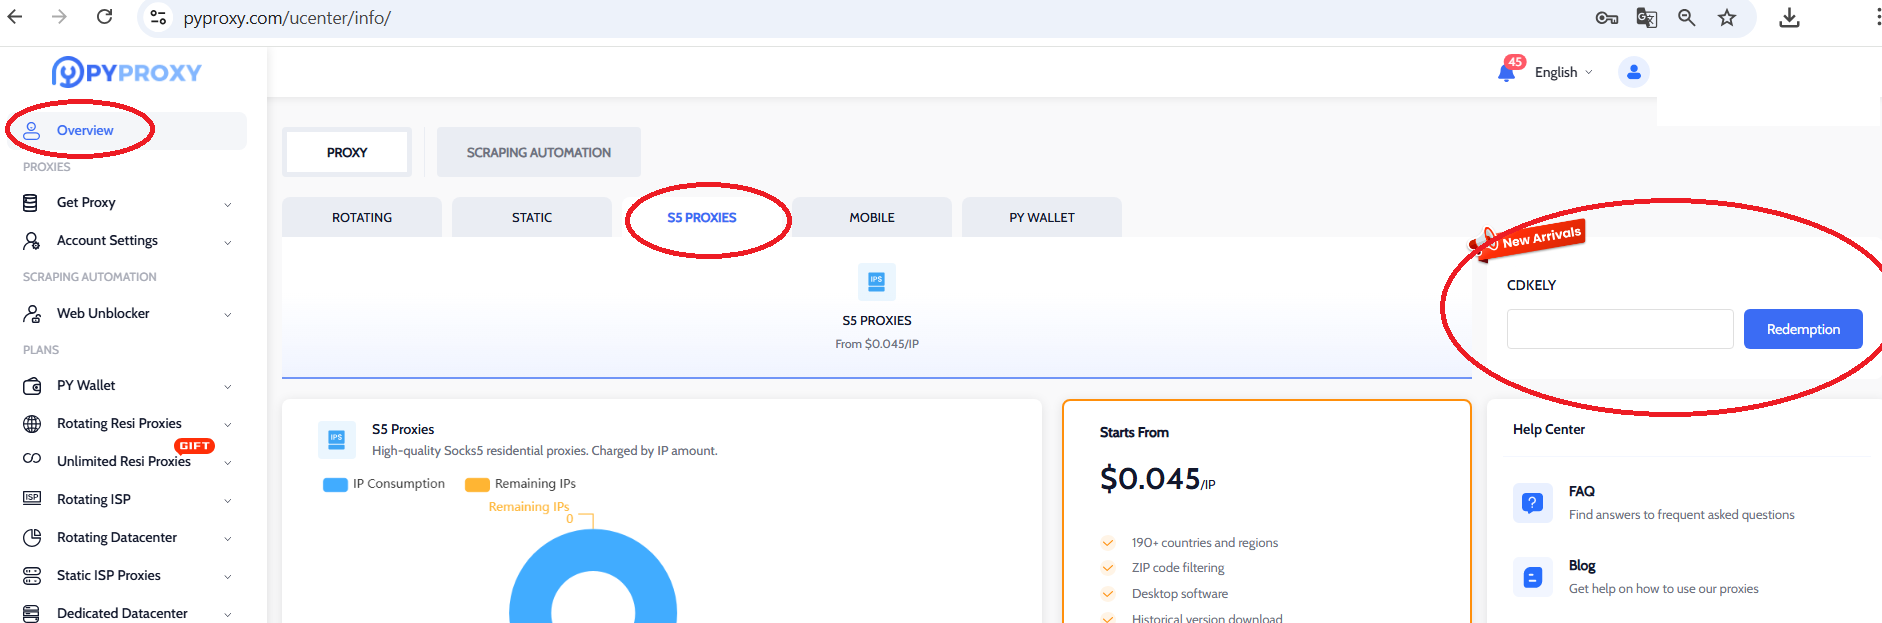
Task: Open site information icon in address bar
Action: 158,17
